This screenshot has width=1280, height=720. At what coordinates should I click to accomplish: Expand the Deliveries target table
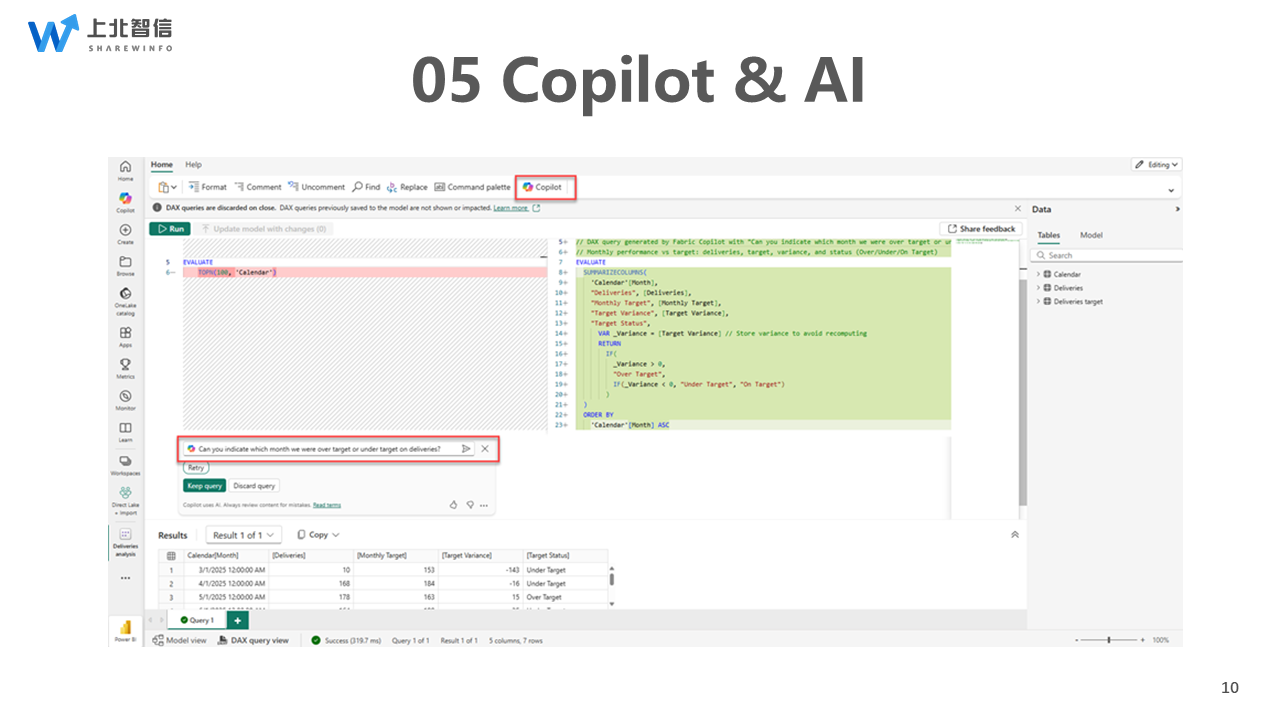click(x=1038, y=301)
